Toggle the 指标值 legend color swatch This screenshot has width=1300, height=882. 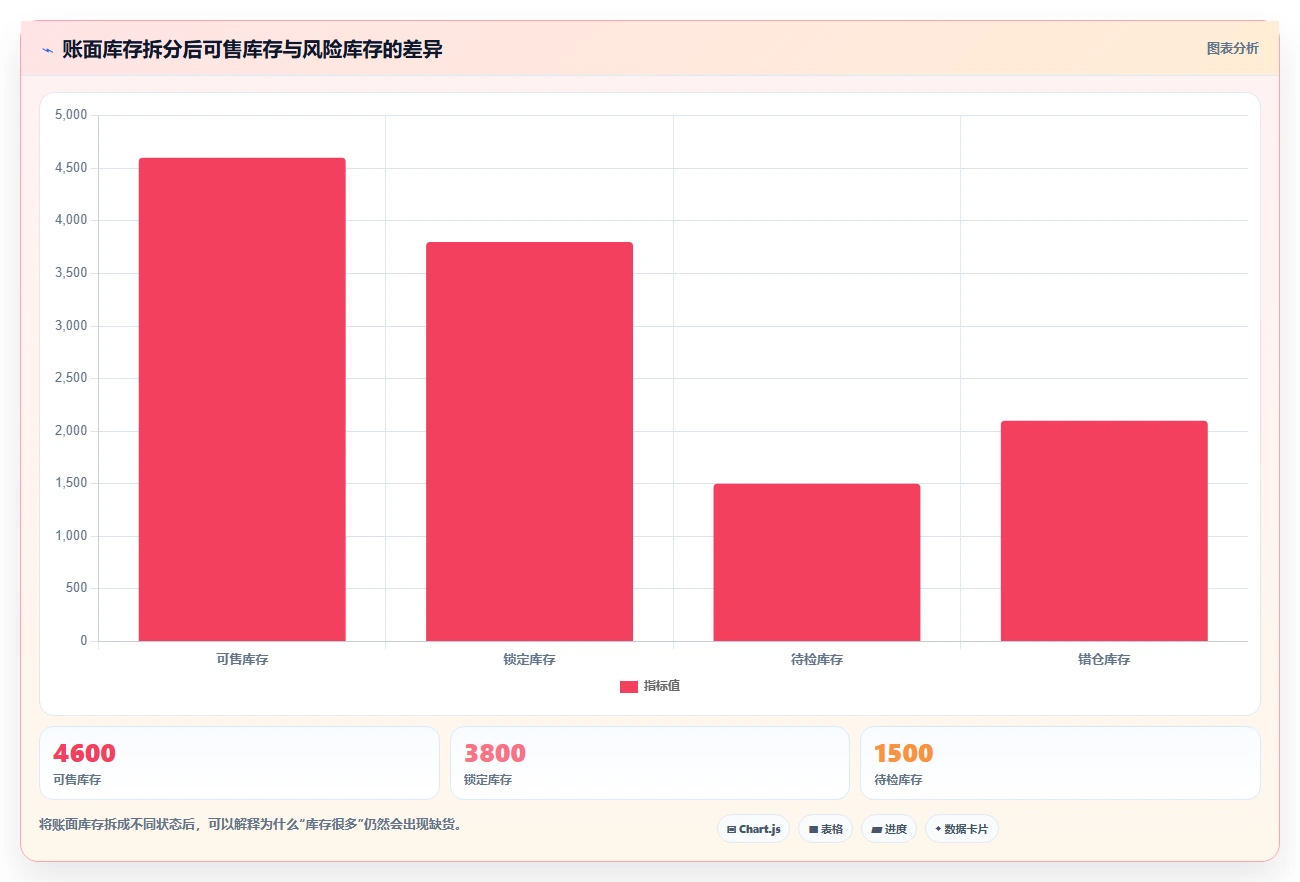[628, 686]
